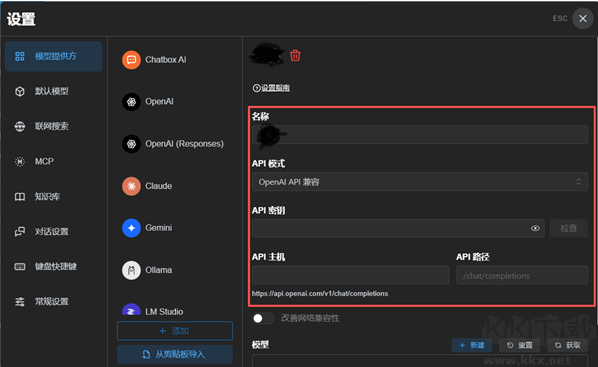Switch to the MCP settings tab

tap(54, 161)
